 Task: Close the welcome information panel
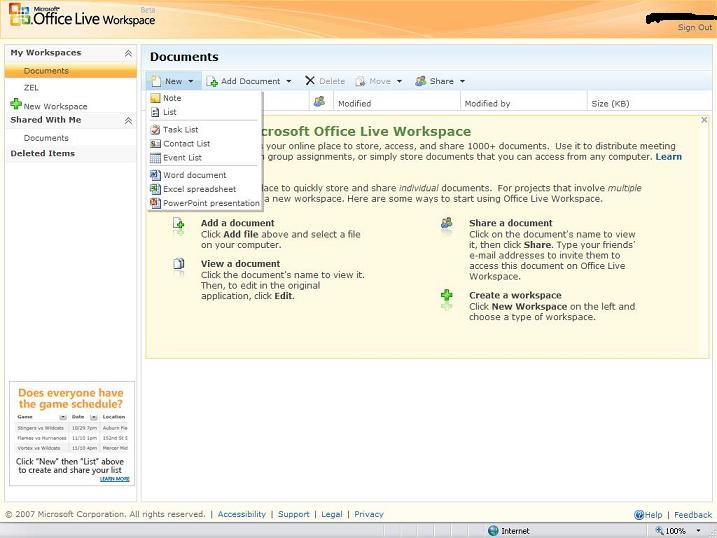pyautogui.click(x=703, y=120)
